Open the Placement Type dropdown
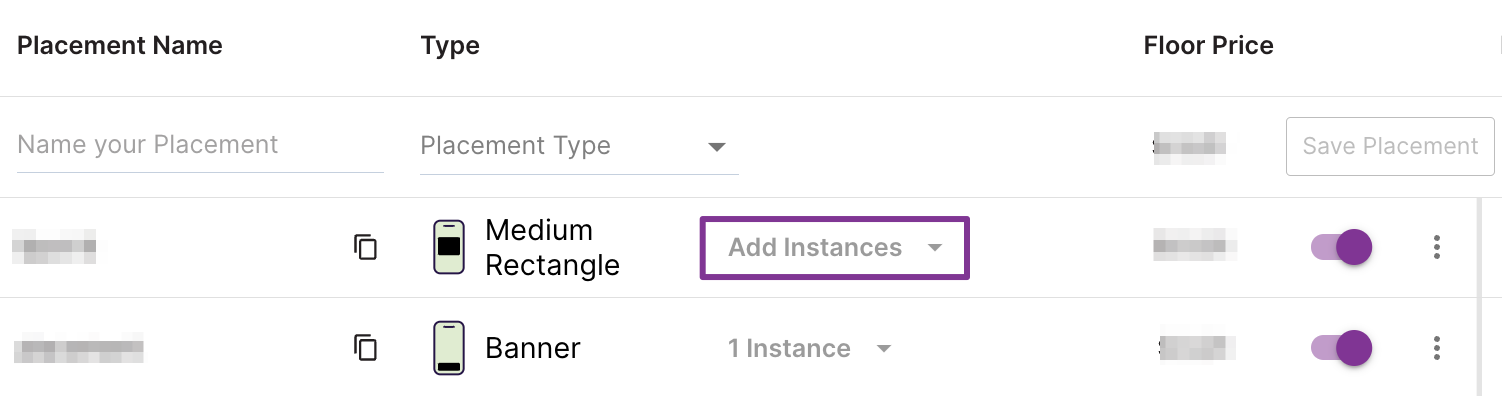The width and height of the screenshot is (1502, 396). click(x=579, y=146)
